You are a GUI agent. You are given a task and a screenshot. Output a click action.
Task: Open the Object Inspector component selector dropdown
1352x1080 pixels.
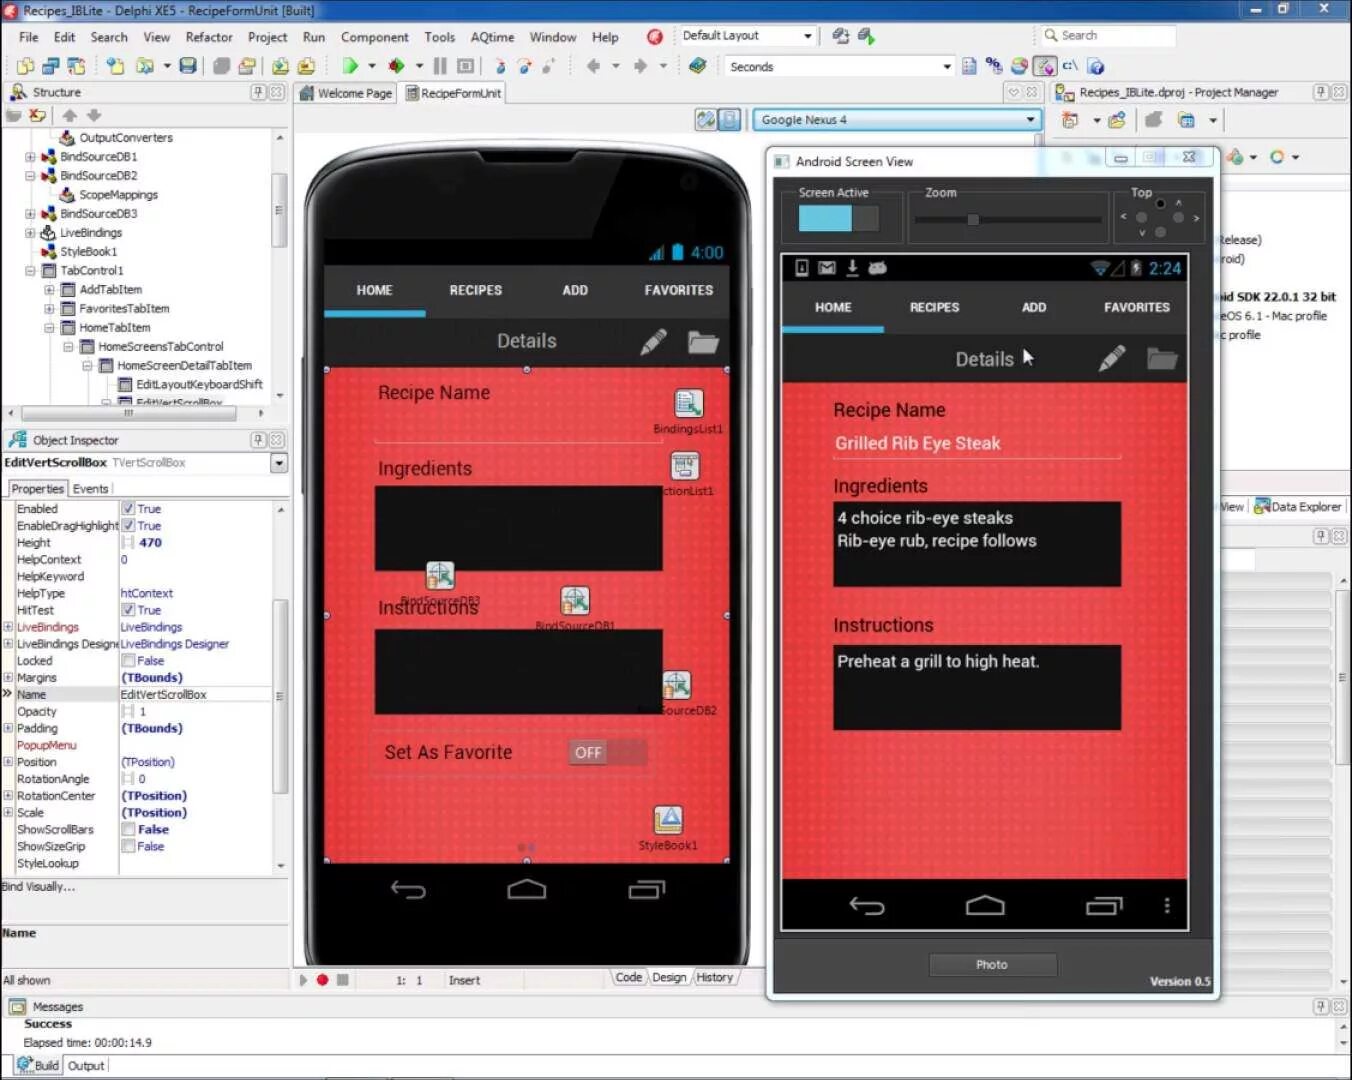click(279, 463)
